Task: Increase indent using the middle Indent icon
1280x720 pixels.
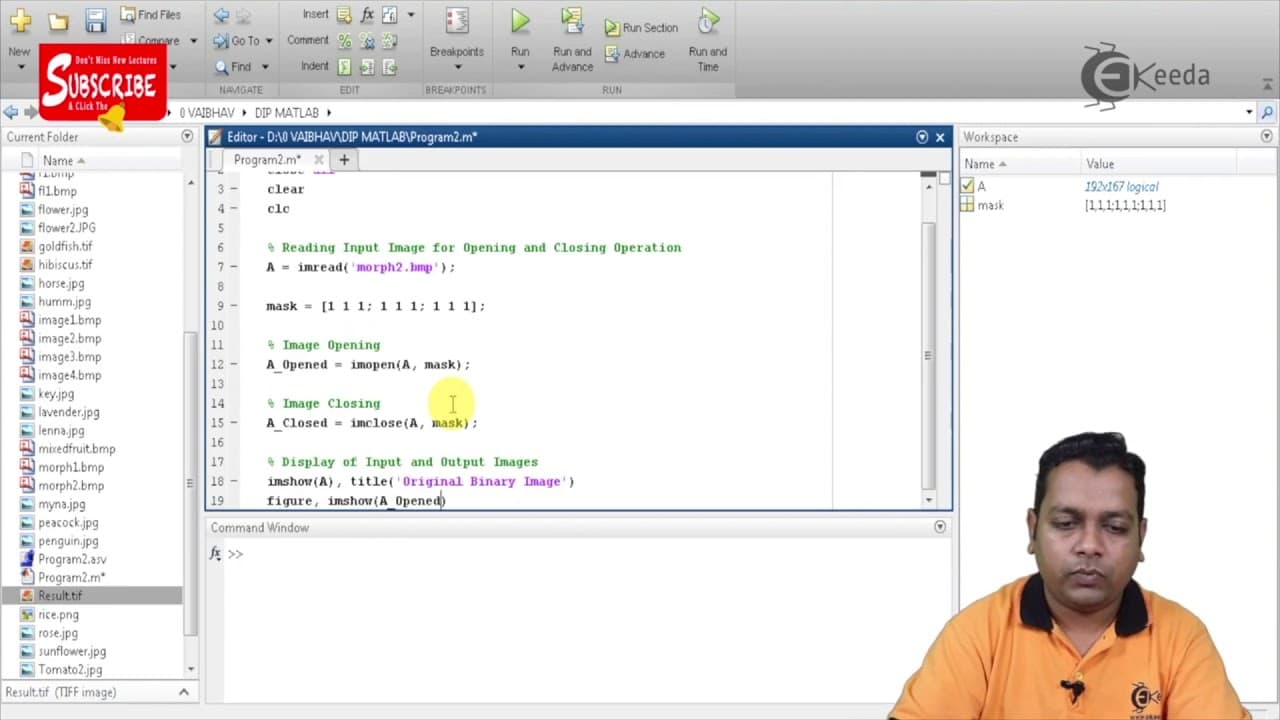Action: (x=367, y=67)
